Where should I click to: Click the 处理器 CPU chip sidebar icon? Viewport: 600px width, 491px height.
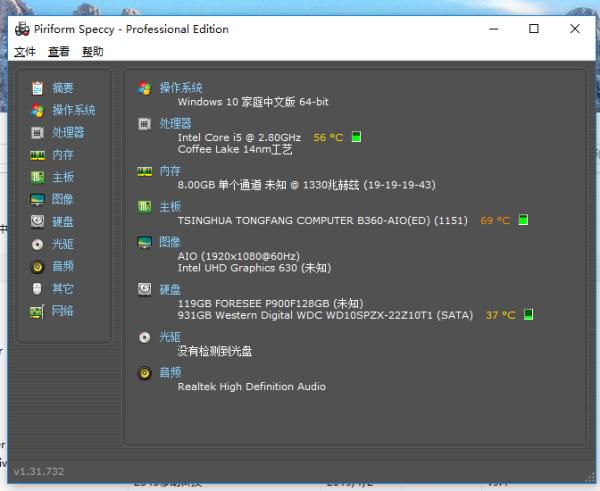(x=38, y=133)
